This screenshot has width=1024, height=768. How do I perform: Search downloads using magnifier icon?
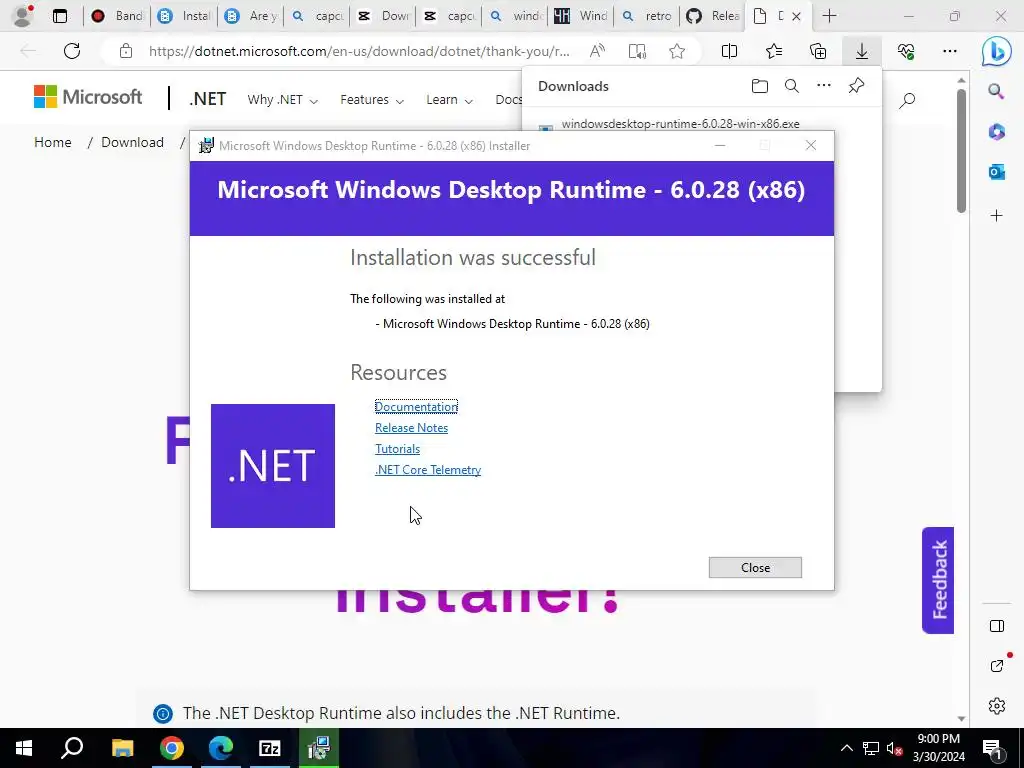pos(792,86)
